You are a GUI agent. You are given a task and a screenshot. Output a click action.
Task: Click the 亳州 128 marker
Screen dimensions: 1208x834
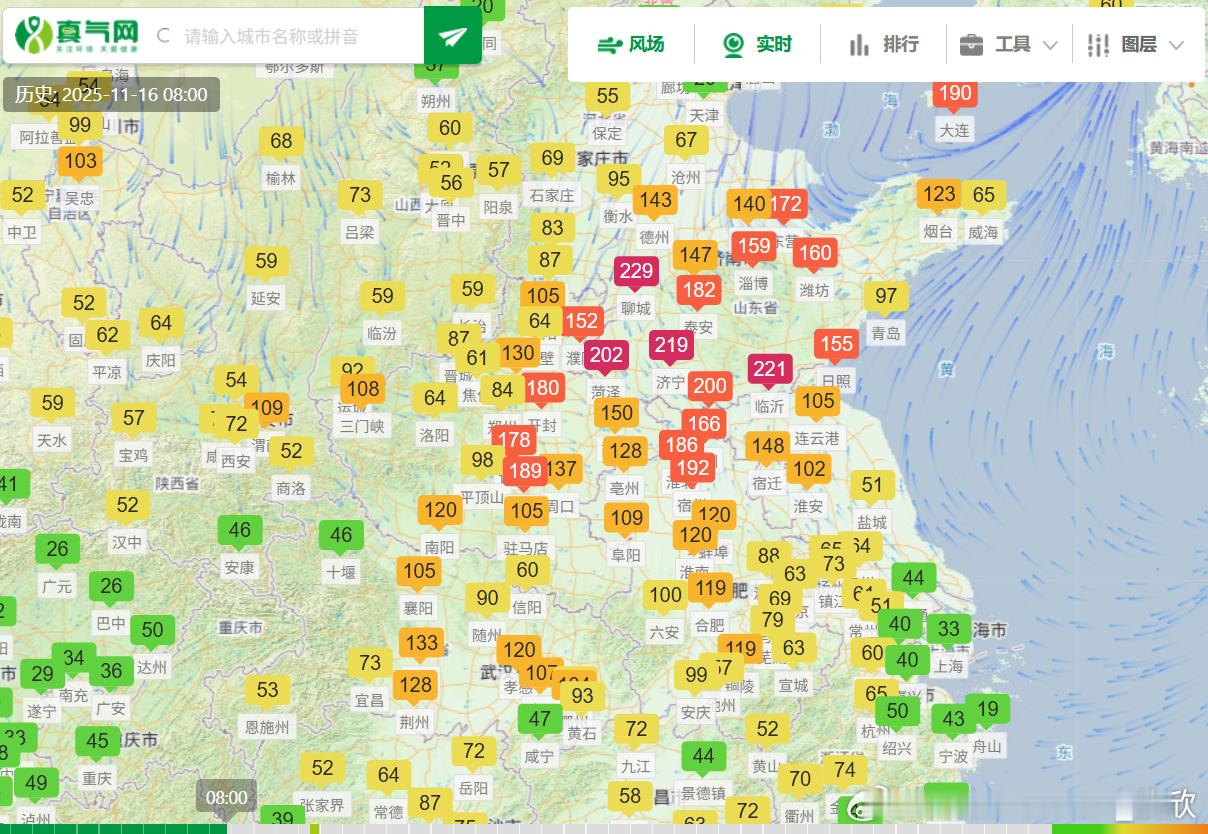625,453
